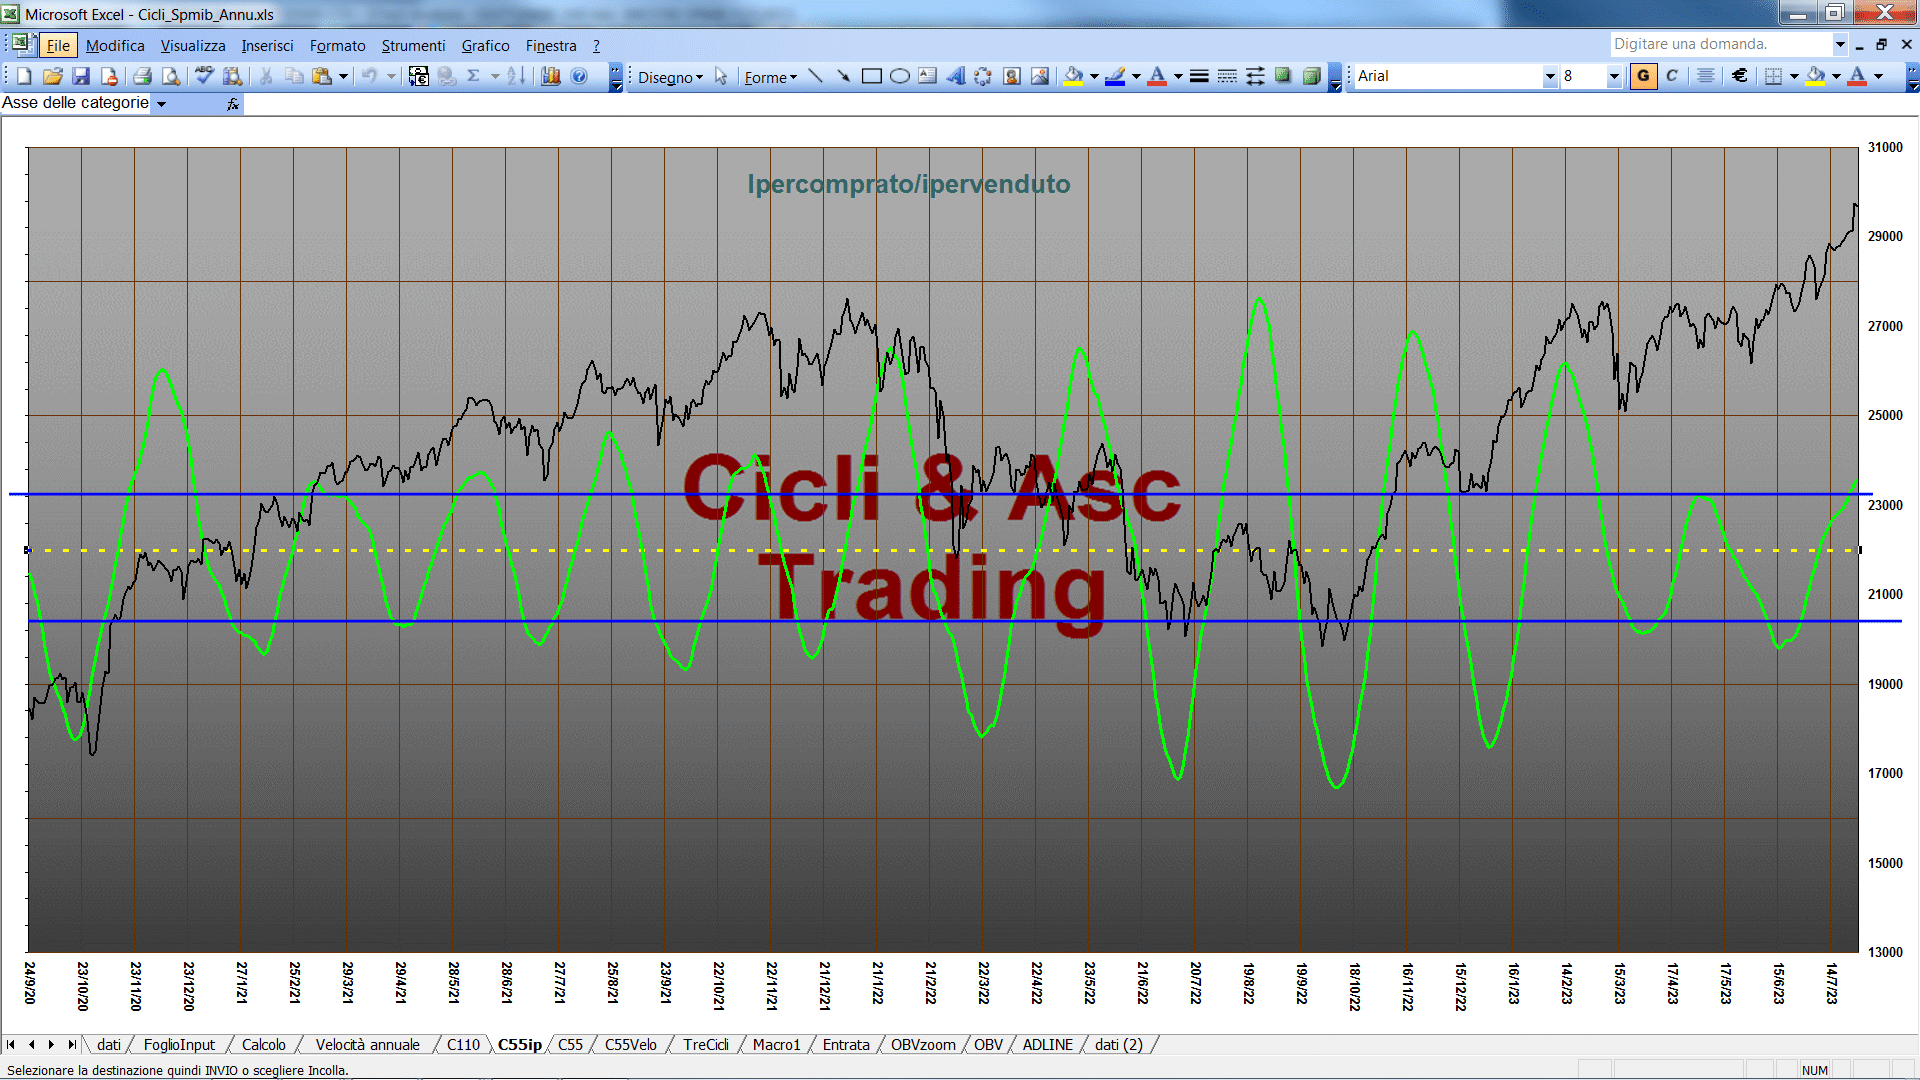Viewport: 1920px width, 1080px height.
Task: Open the Formato menu
Action: pyautogui.click(x=337, y=46)
